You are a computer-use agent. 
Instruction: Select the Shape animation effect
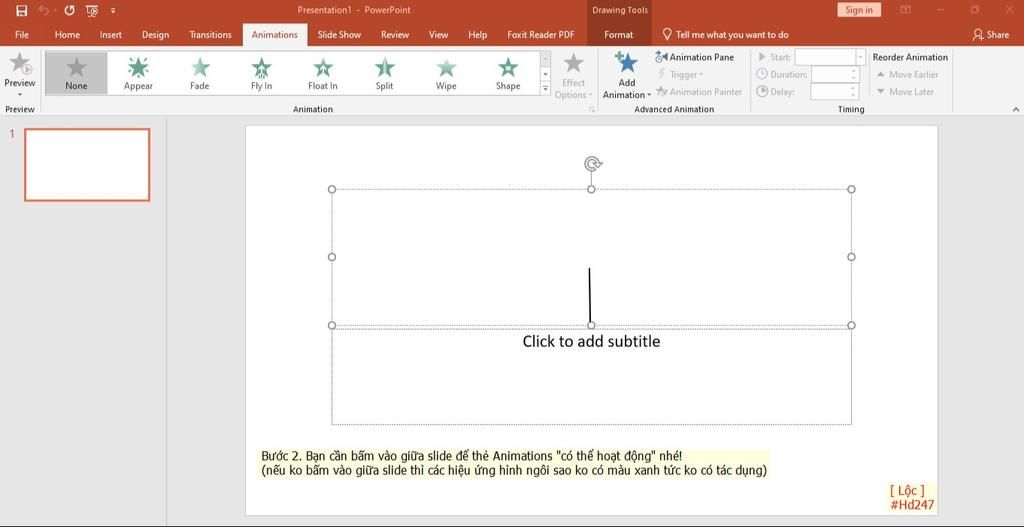(x=508, y=73)
